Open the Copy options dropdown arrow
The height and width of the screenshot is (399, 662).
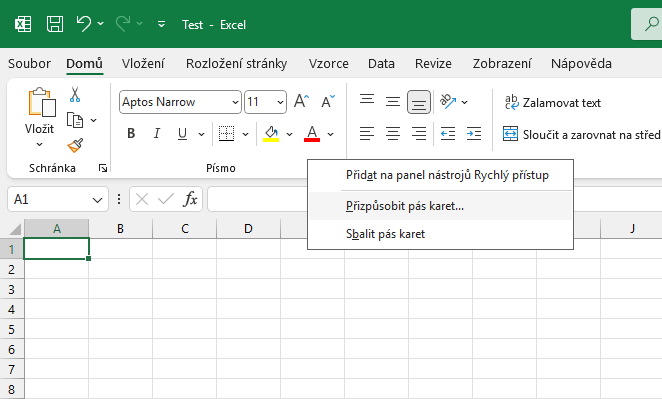94,120
